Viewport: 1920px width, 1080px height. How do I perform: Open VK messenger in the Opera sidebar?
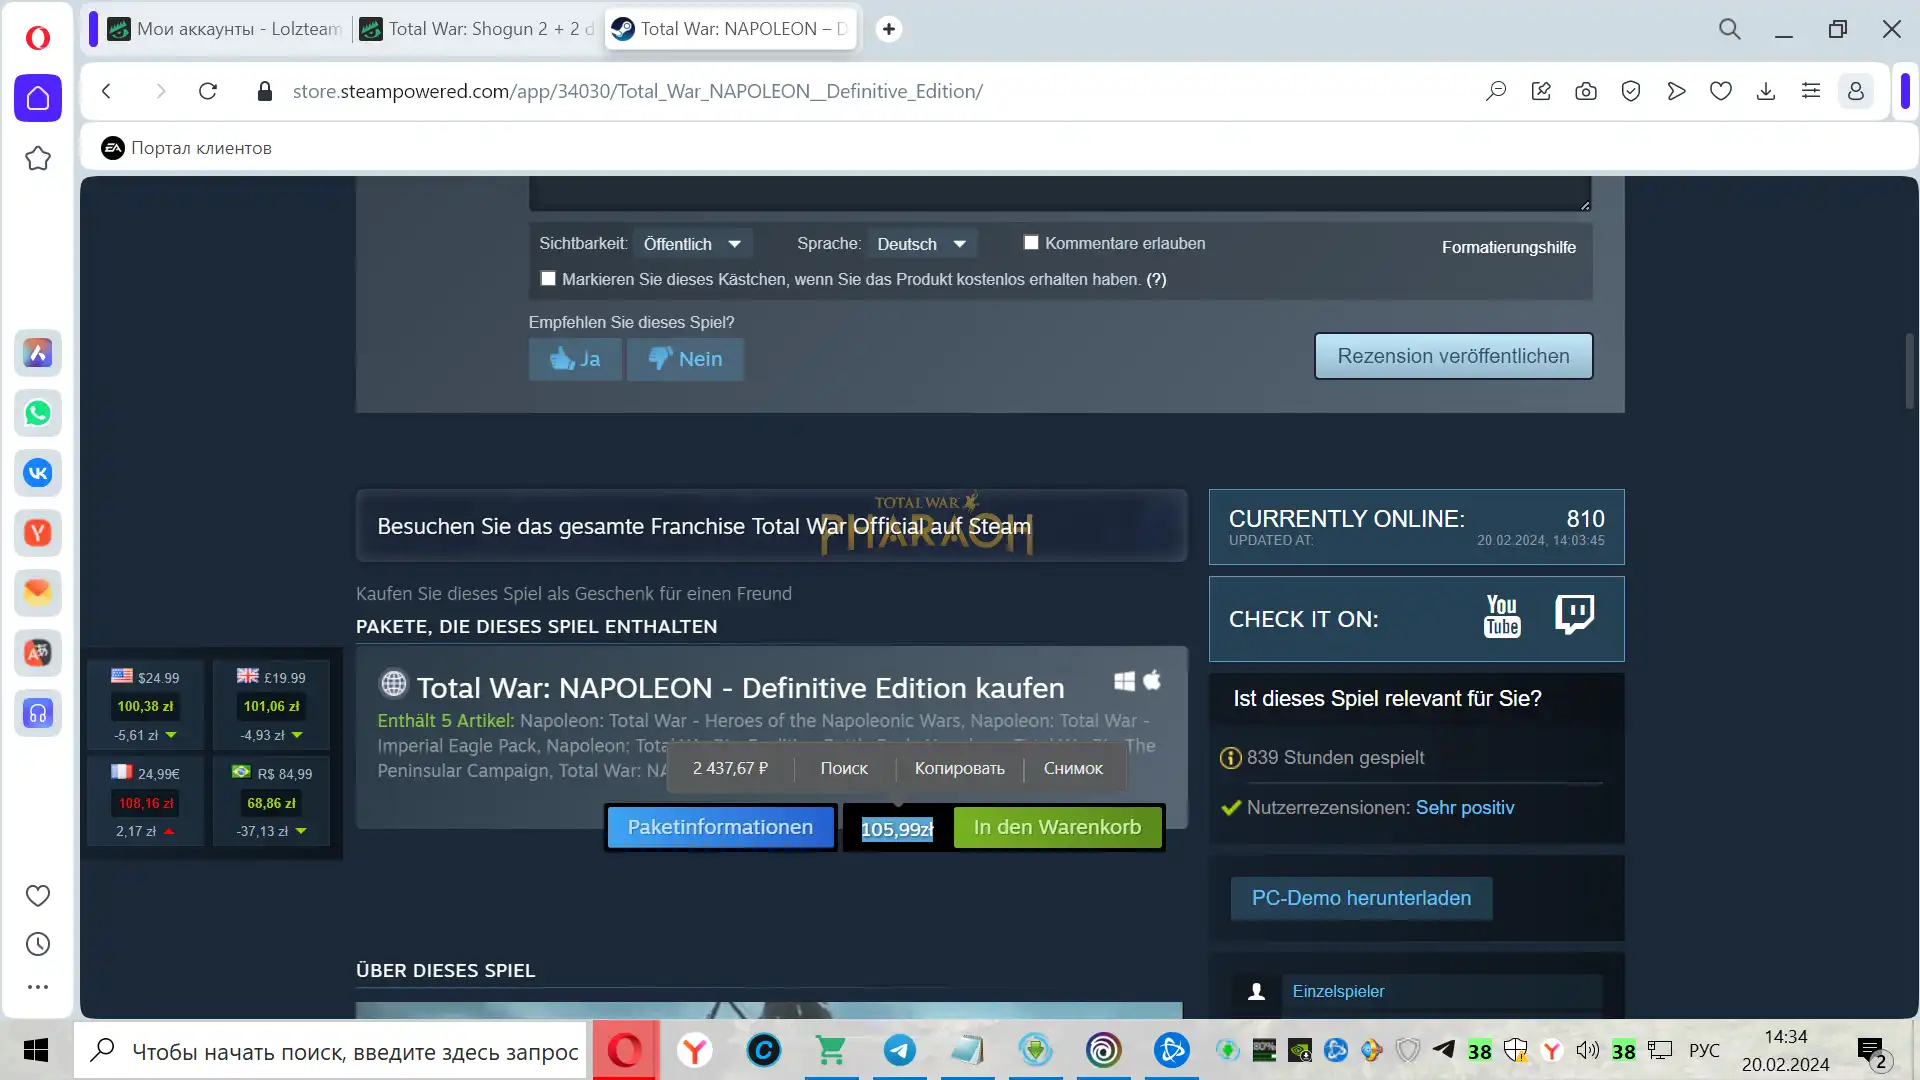point(38,473)
